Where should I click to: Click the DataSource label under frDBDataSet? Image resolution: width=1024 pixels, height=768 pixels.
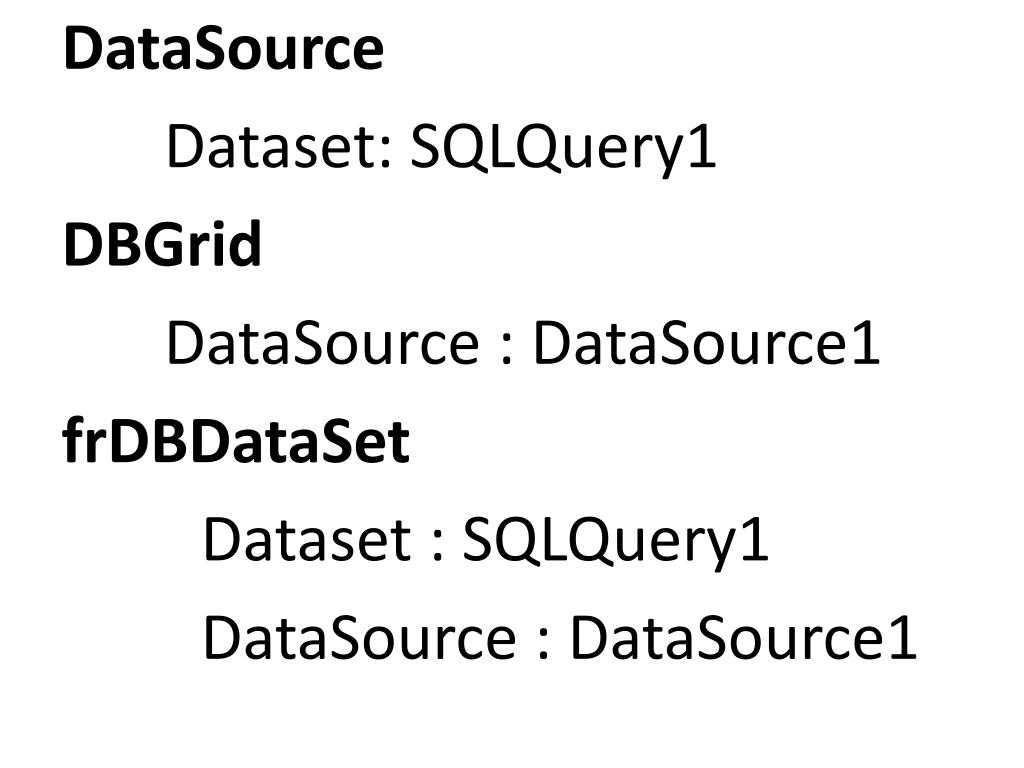360,637
